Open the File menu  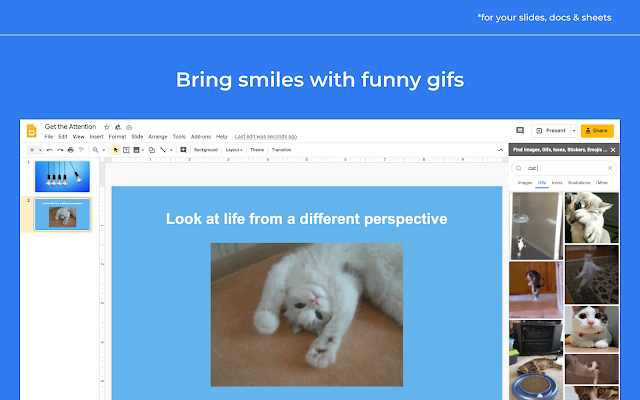click(49, 137)
